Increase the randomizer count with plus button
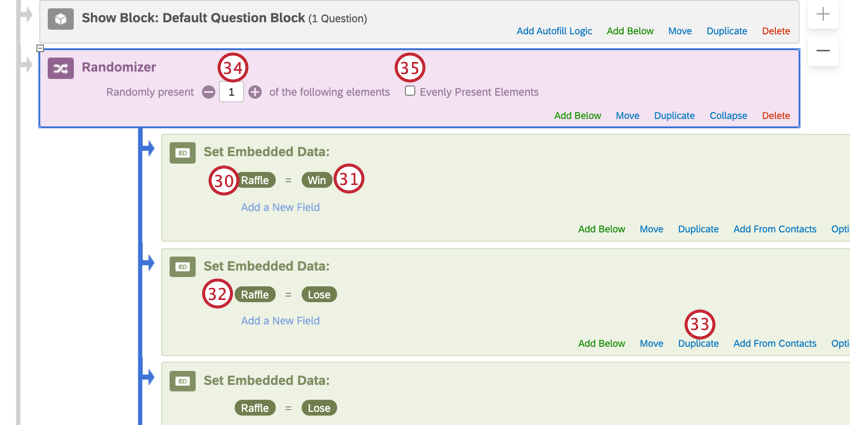The height and width of the screenshot is (425, 850). click(255, 92)
